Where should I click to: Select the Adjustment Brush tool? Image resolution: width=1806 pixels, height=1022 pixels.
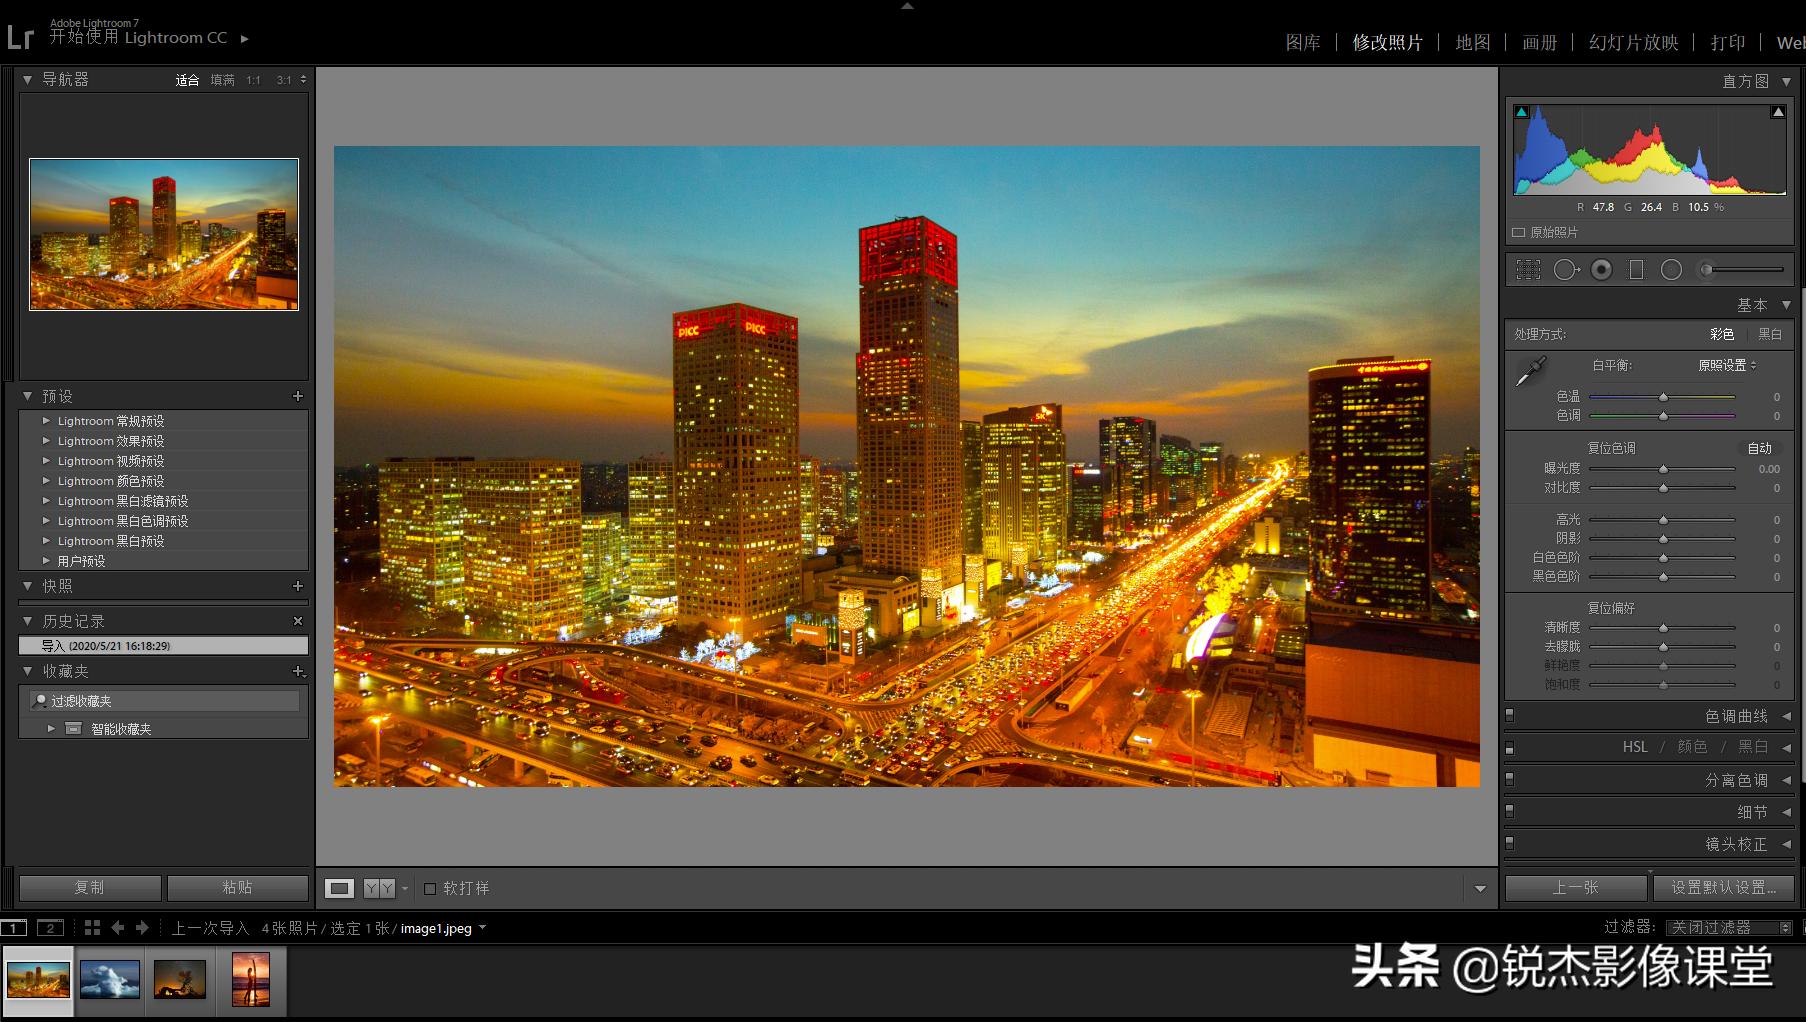point(1705,269)
